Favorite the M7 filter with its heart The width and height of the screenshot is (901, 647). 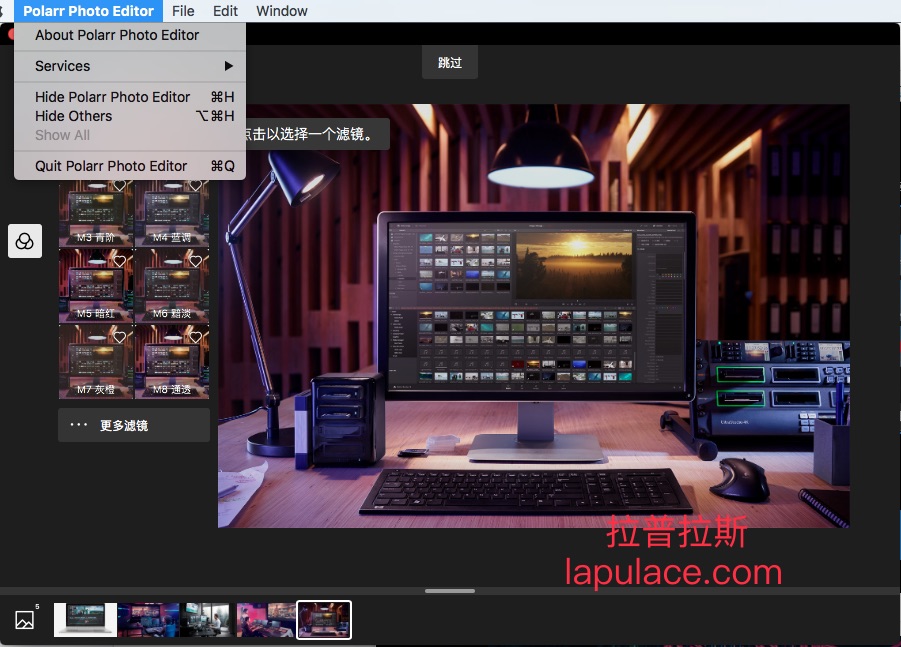[x=120, y=337]
